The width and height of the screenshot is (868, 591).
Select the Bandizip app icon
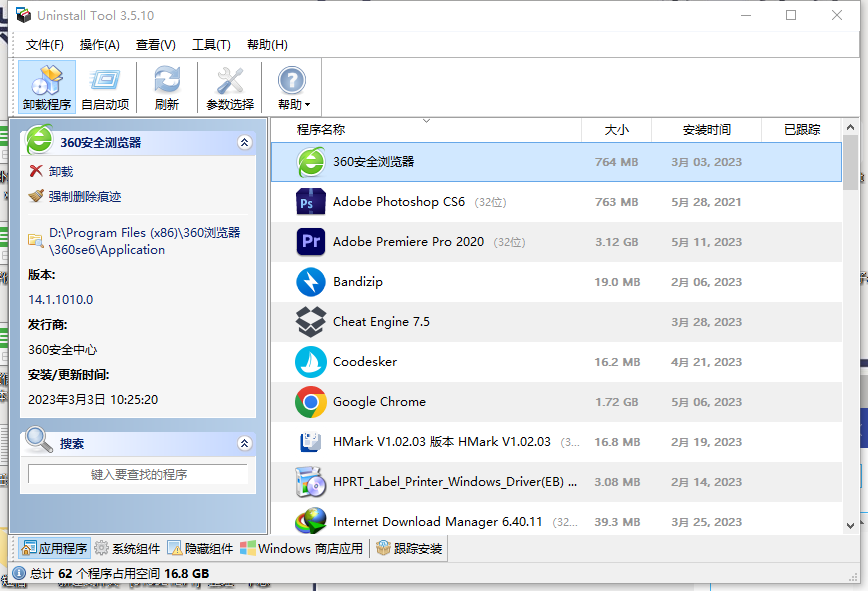coord(311,282)
